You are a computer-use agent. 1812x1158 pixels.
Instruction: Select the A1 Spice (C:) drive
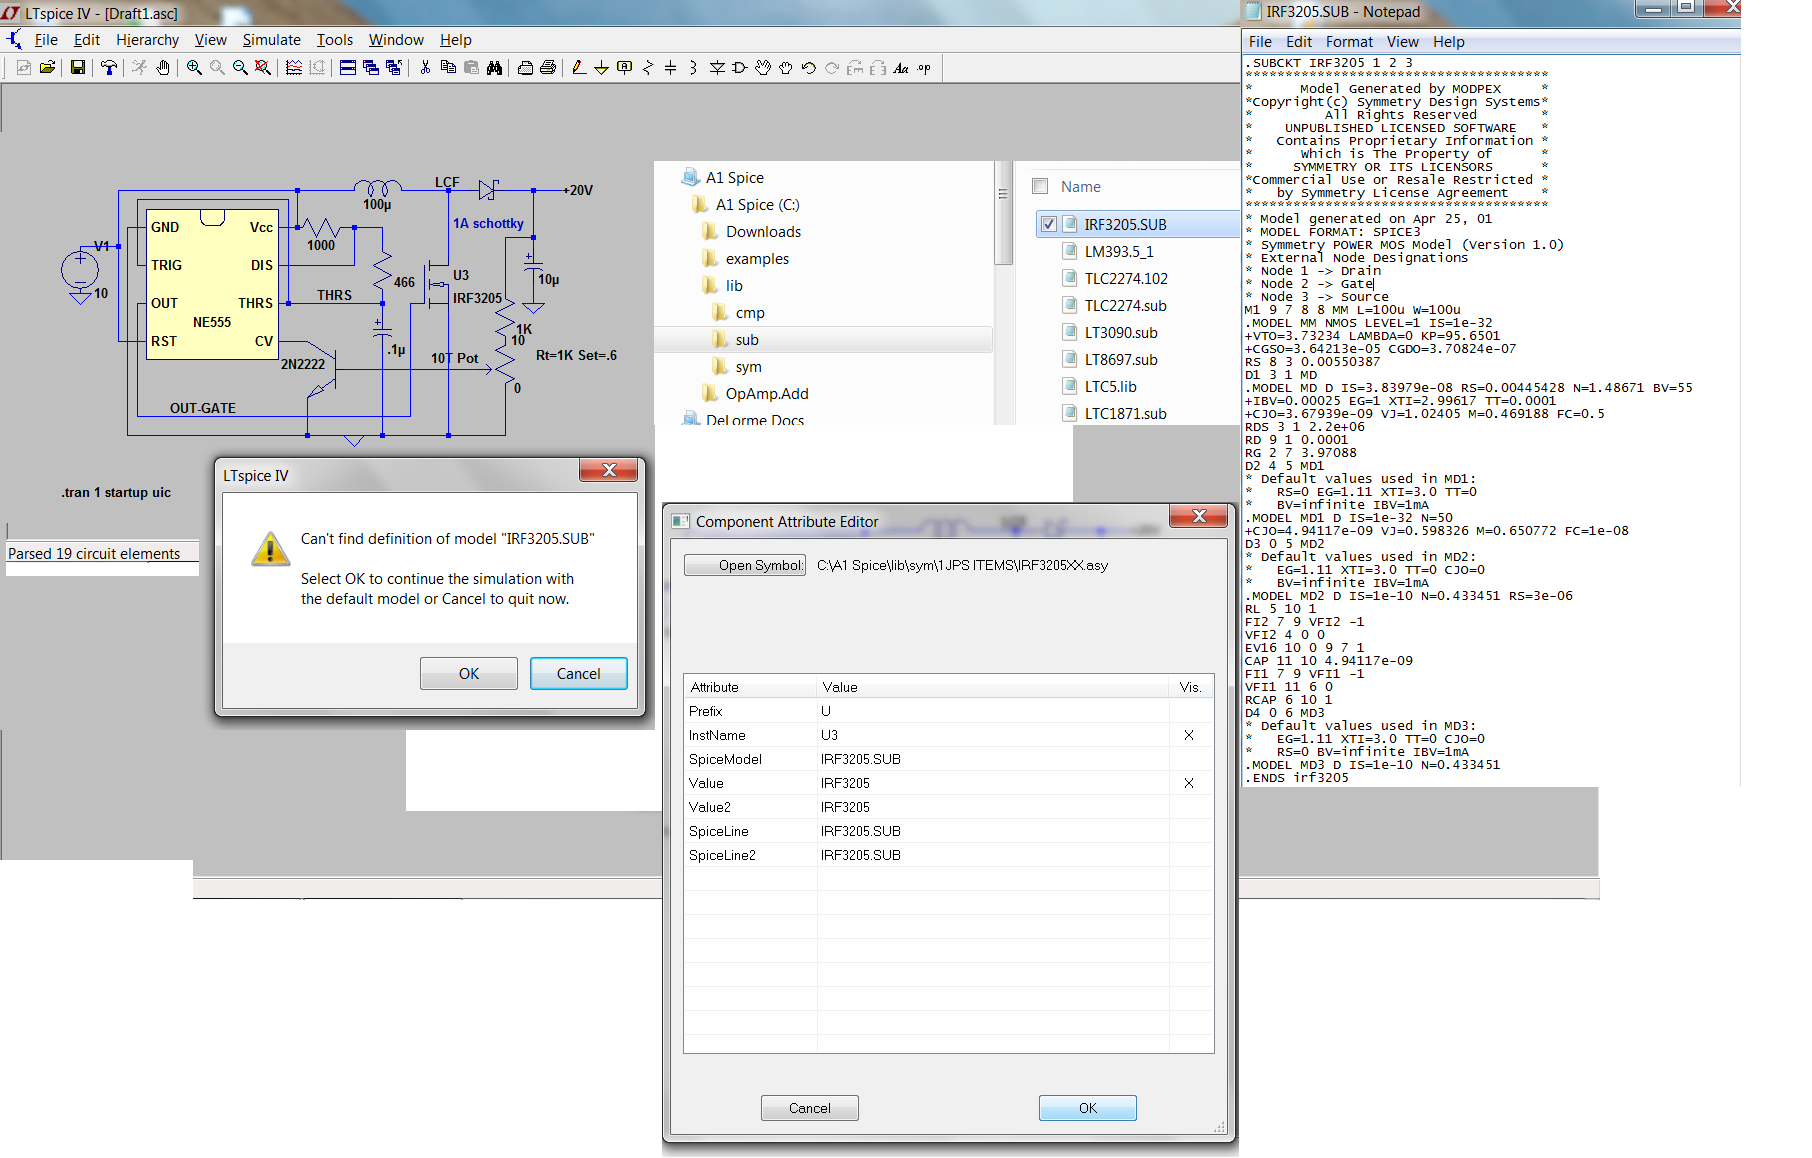click(x=757, y=205)
